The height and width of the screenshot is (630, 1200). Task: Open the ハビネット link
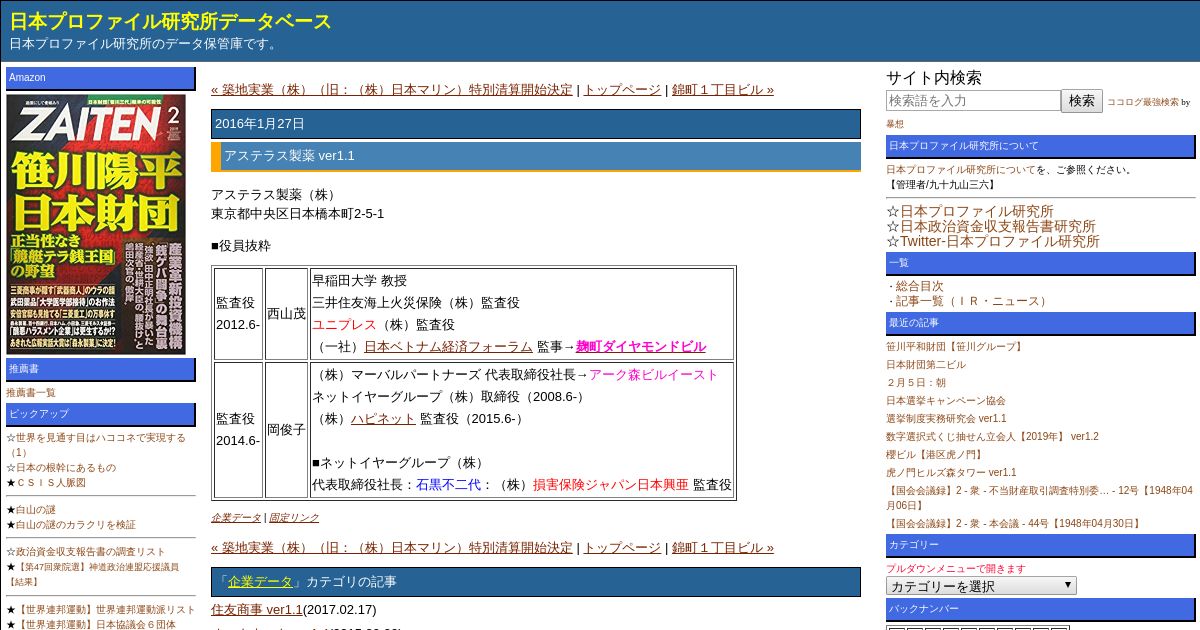pos(383,419)
